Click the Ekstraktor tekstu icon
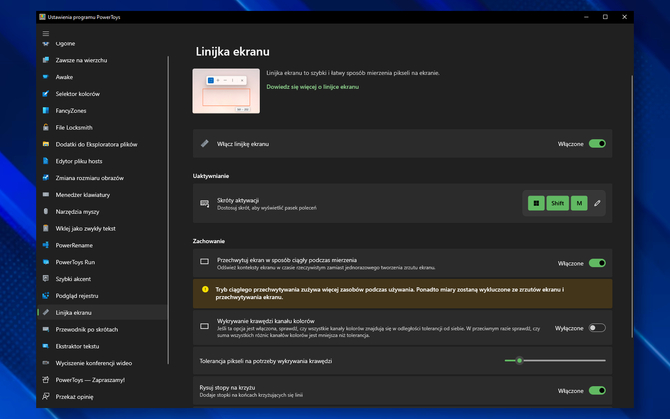This screenshot has height=419, width=670. (46, 346)
